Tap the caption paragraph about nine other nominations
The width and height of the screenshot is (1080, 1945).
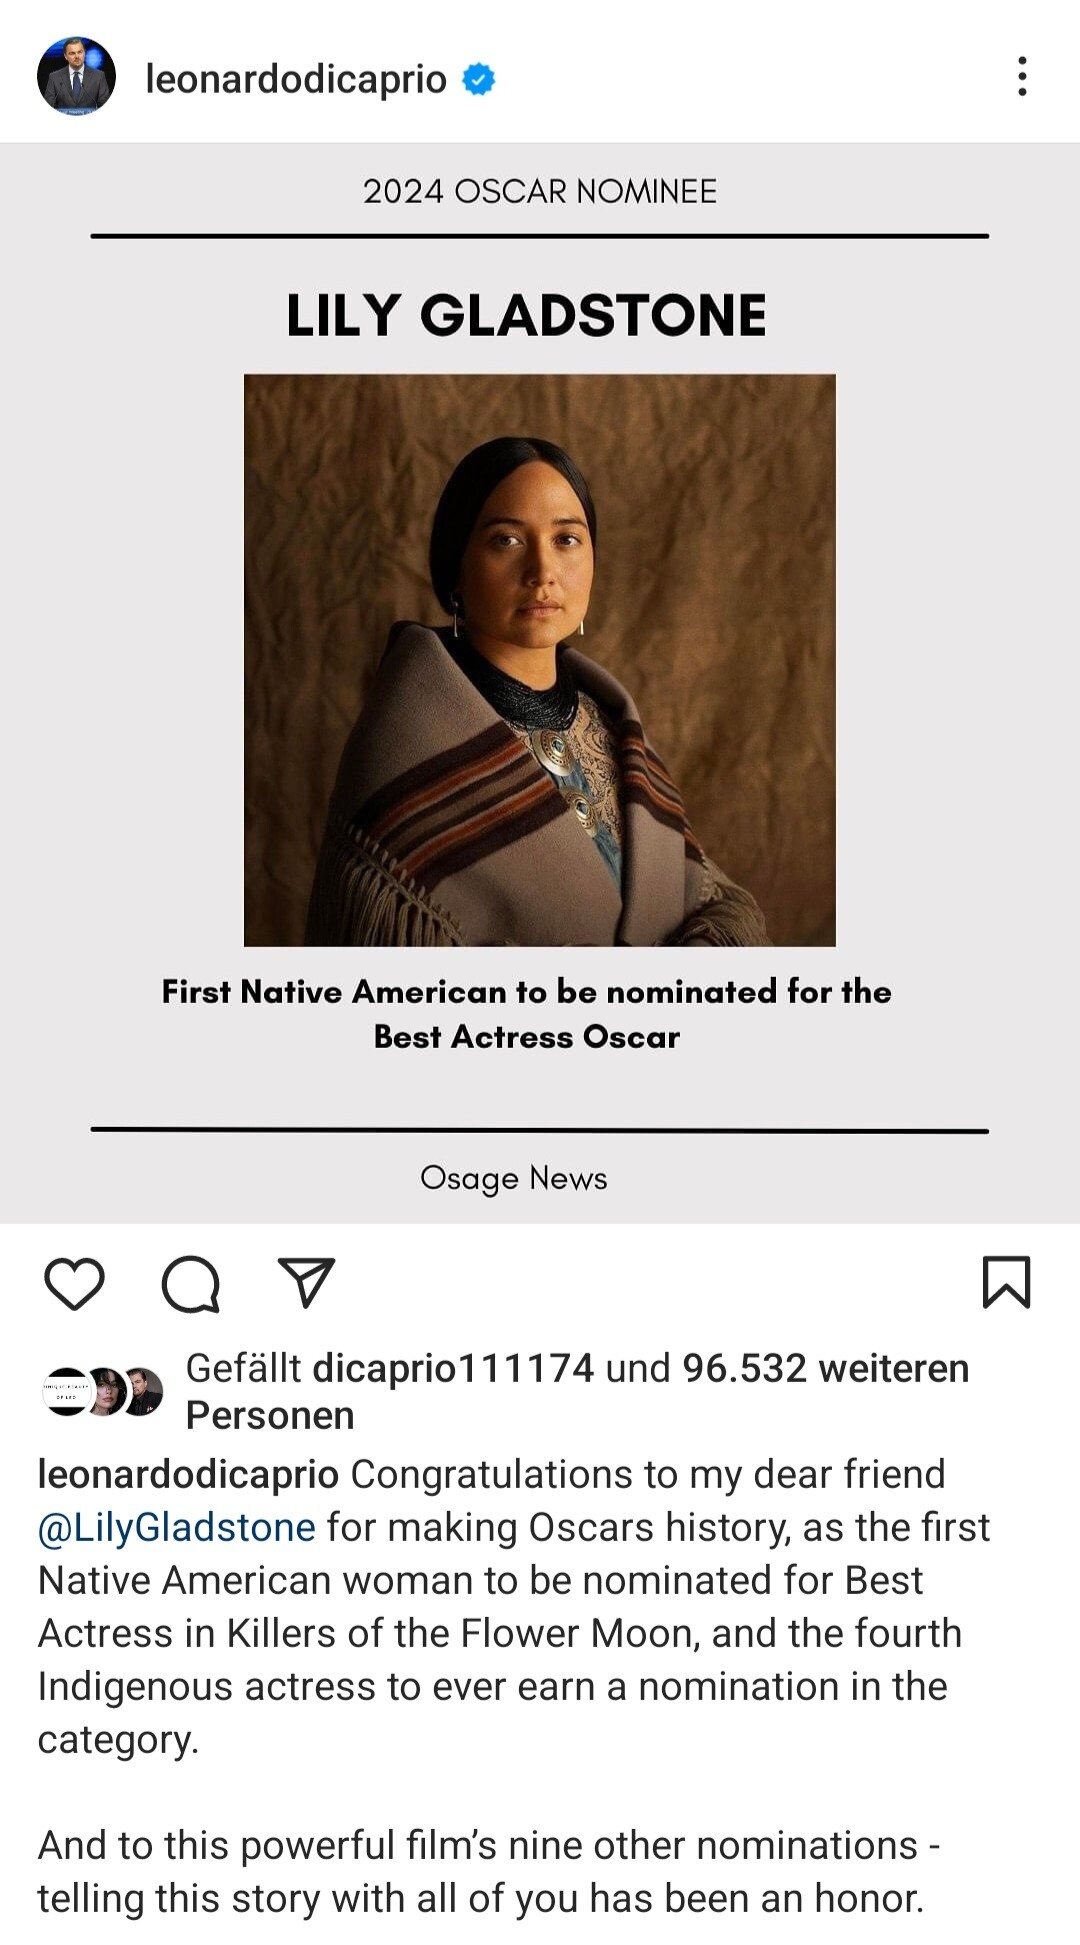[x=488, y=1872]
